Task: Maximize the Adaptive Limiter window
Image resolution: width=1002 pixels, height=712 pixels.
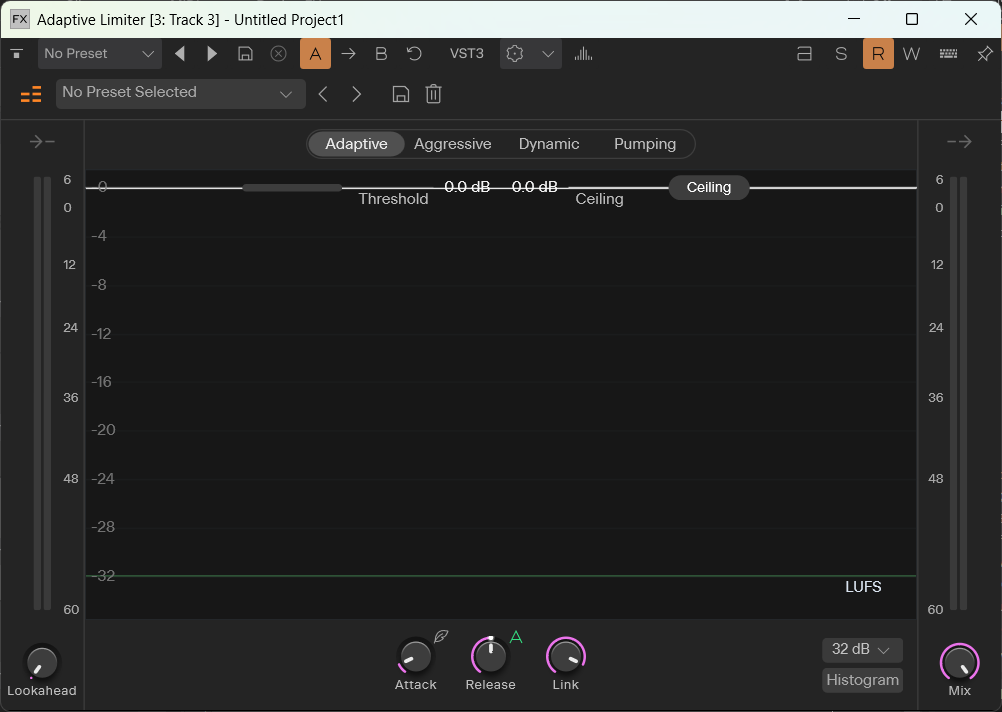Action: click(x=912, y=19)
